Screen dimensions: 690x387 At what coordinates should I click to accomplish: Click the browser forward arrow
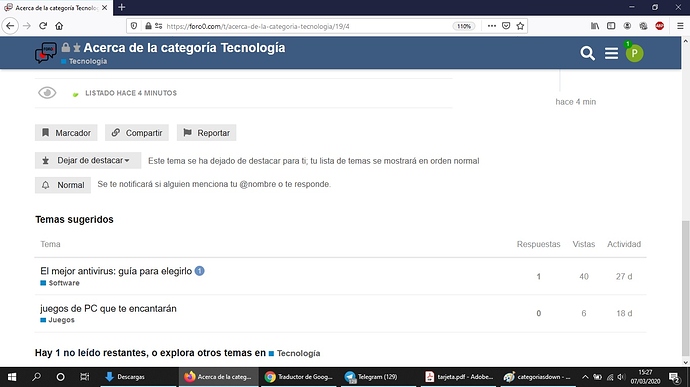[27, 26]
